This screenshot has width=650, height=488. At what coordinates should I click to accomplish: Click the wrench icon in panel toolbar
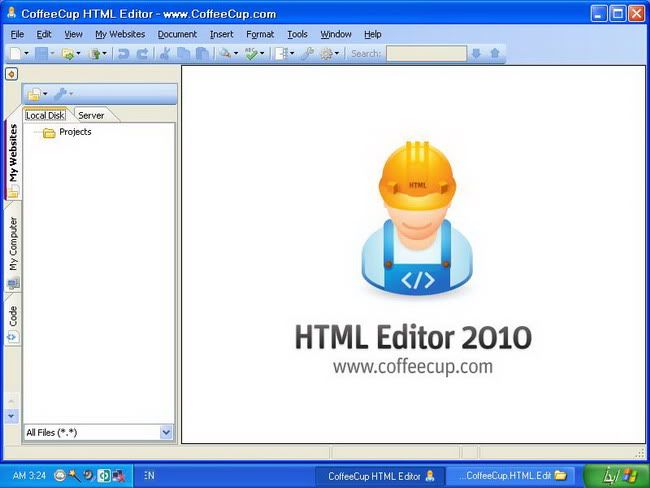tap(61, 94)
